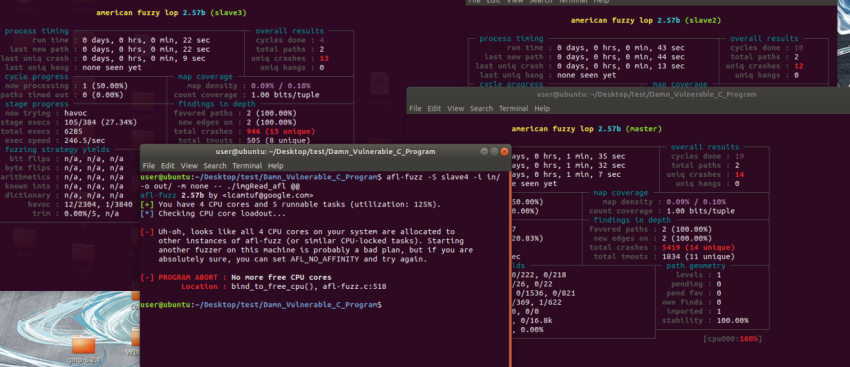850x367 pixels.
Task: Click master 'path geometry' section heading
Action: pyautogui.click(x=696, y=266)
